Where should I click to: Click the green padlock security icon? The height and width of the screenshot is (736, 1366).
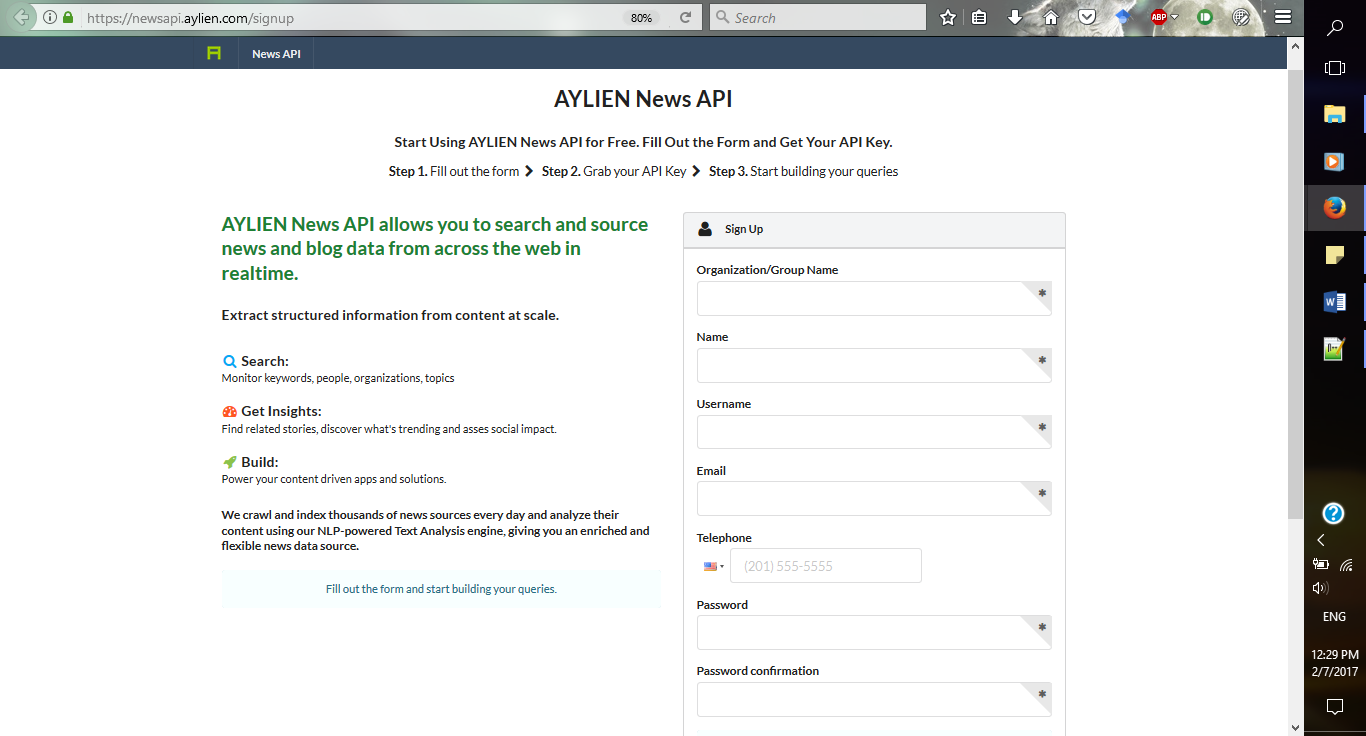coord(68,18)
